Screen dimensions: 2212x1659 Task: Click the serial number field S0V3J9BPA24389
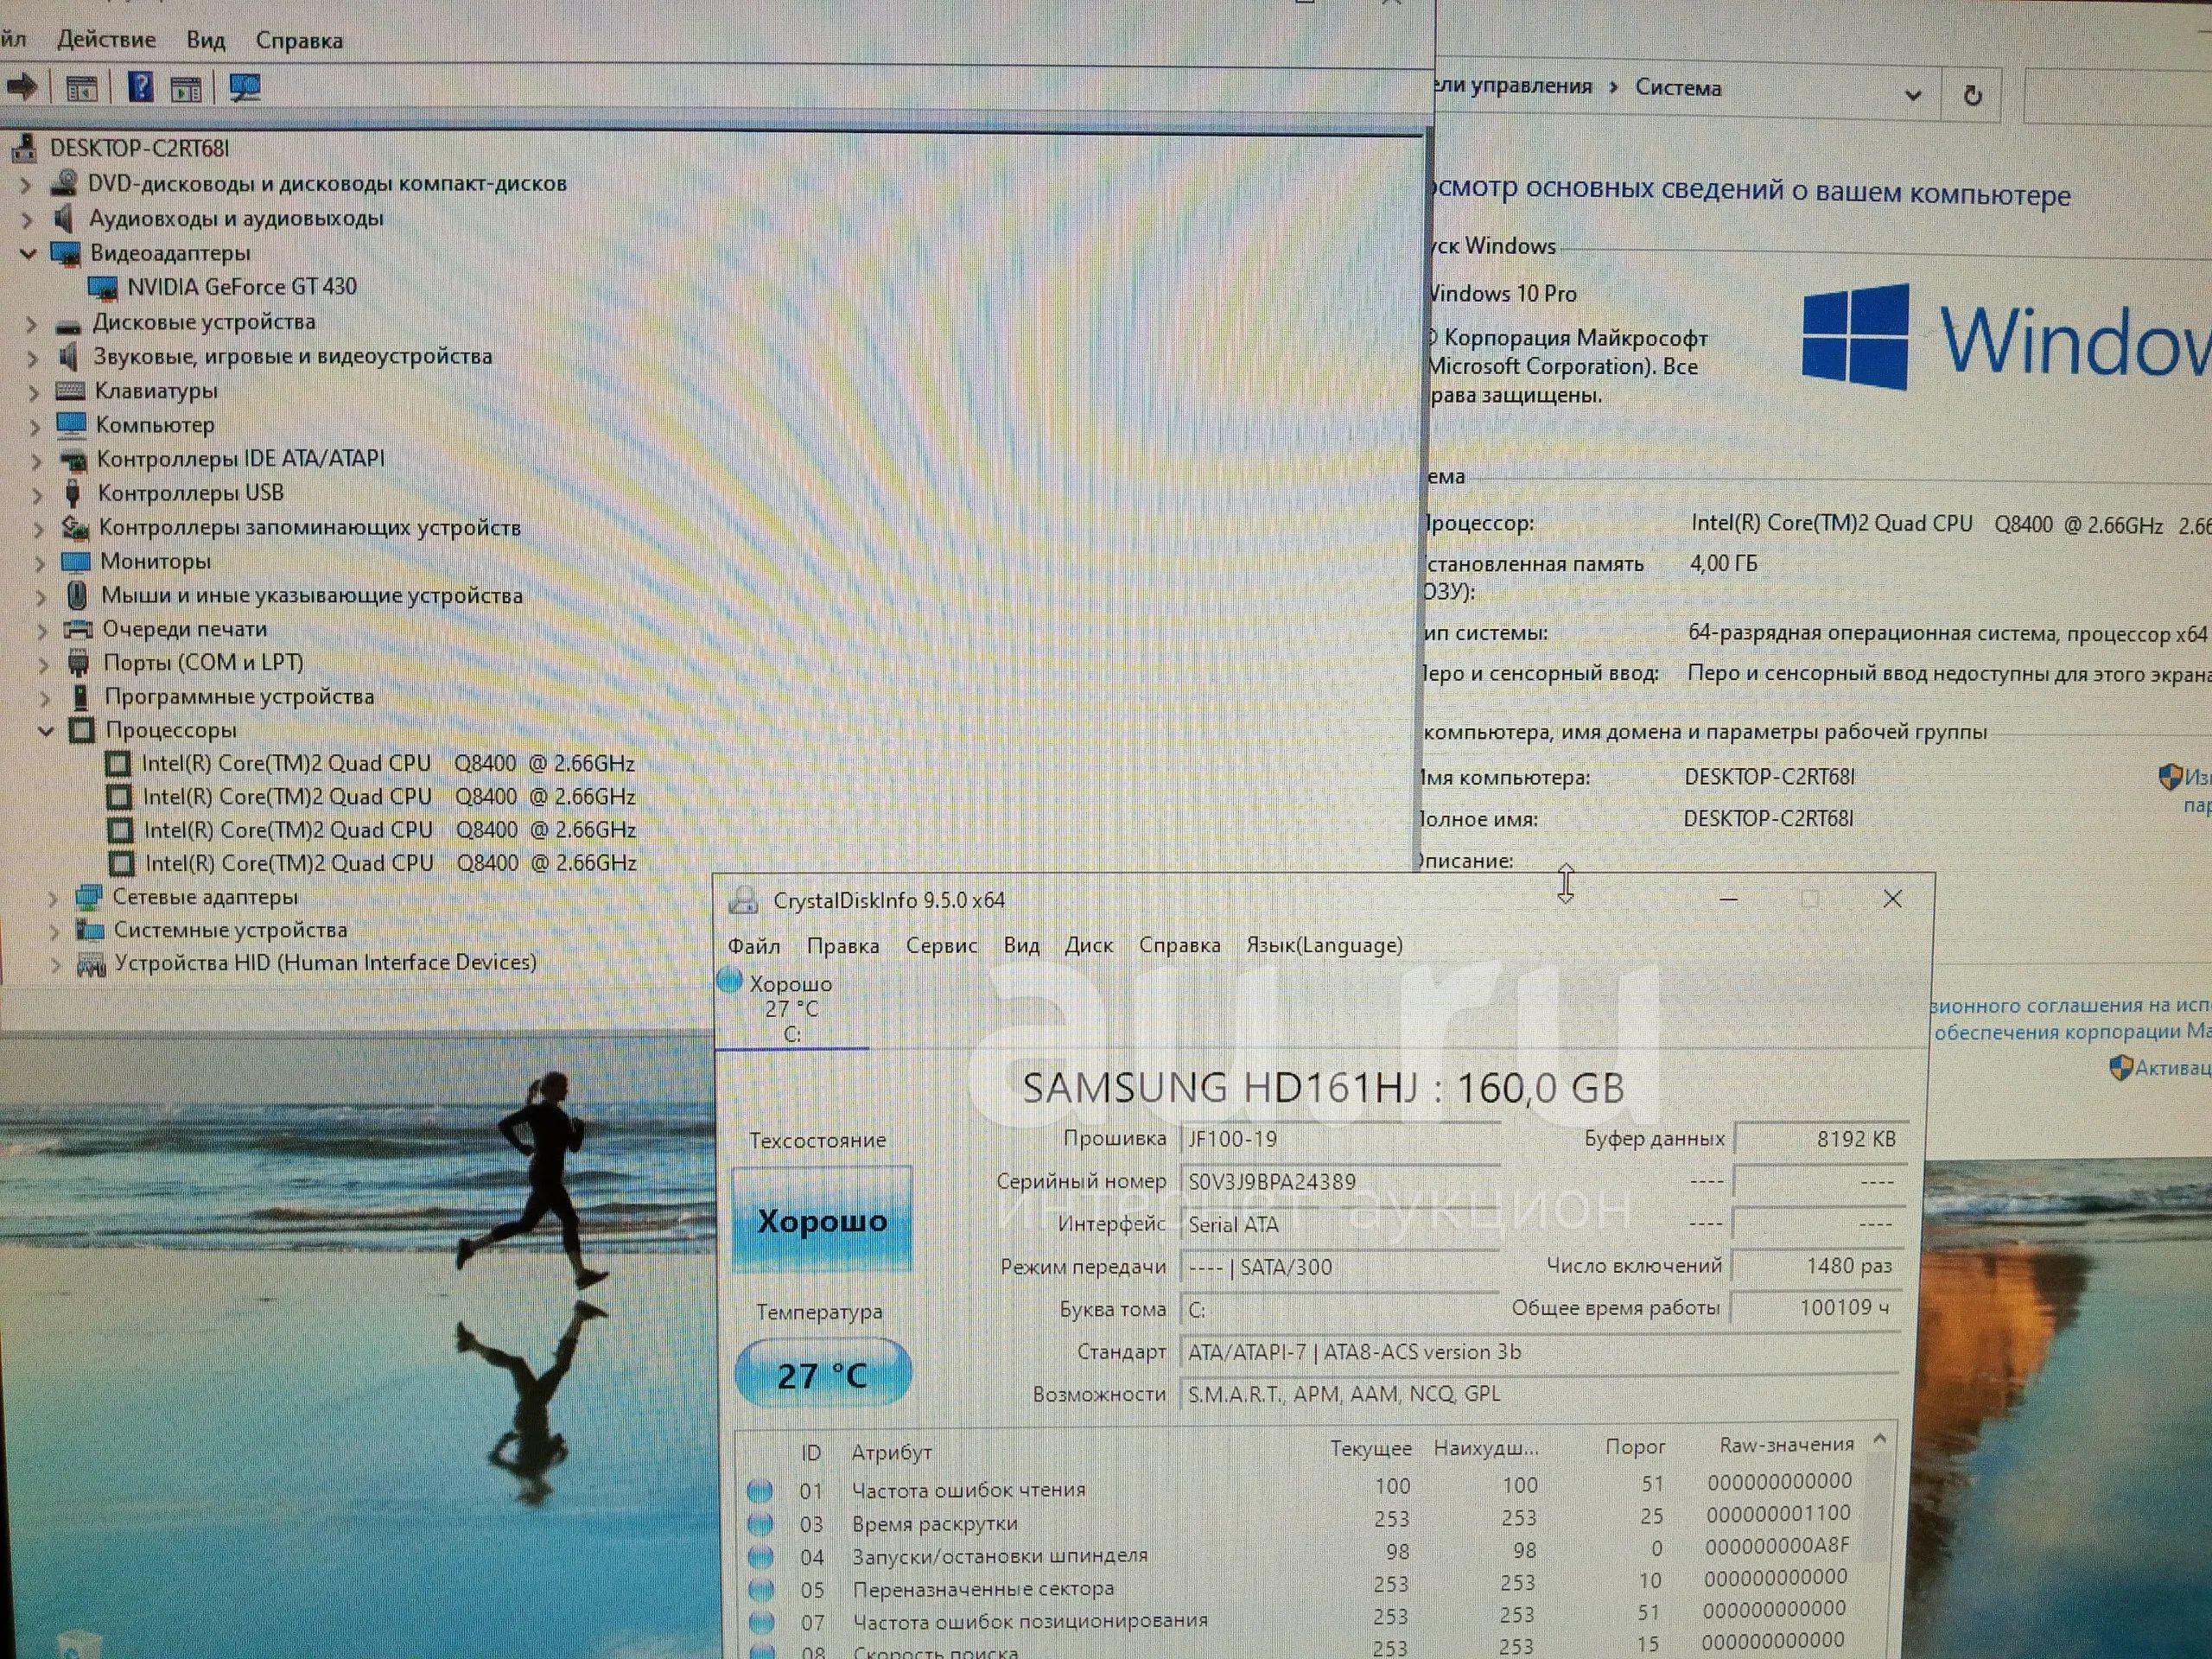tap(1340, 1182)
